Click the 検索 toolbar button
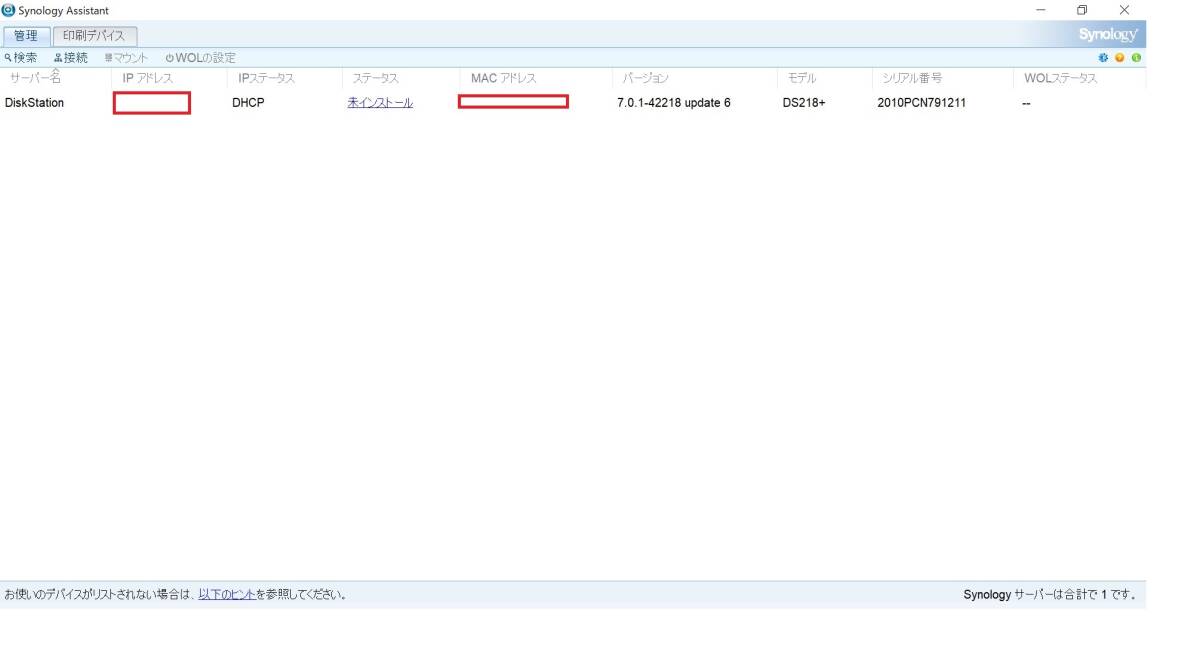Viewport: 1200px width, 650px height. [x=21, y=58]
